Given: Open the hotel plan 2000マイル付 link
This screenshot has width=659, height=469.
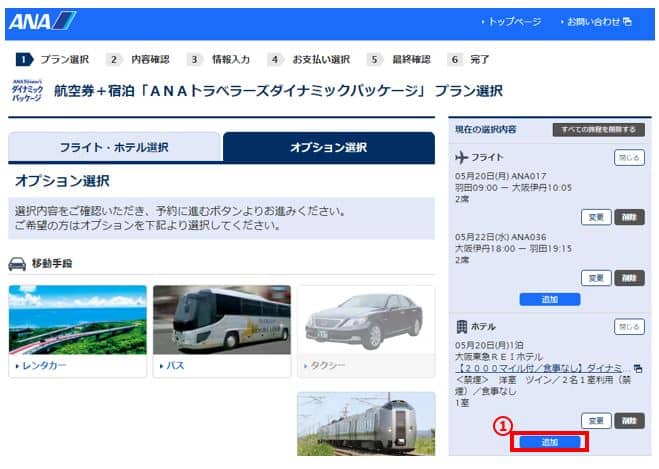Looking at the screenshot, I should point(538,369).
